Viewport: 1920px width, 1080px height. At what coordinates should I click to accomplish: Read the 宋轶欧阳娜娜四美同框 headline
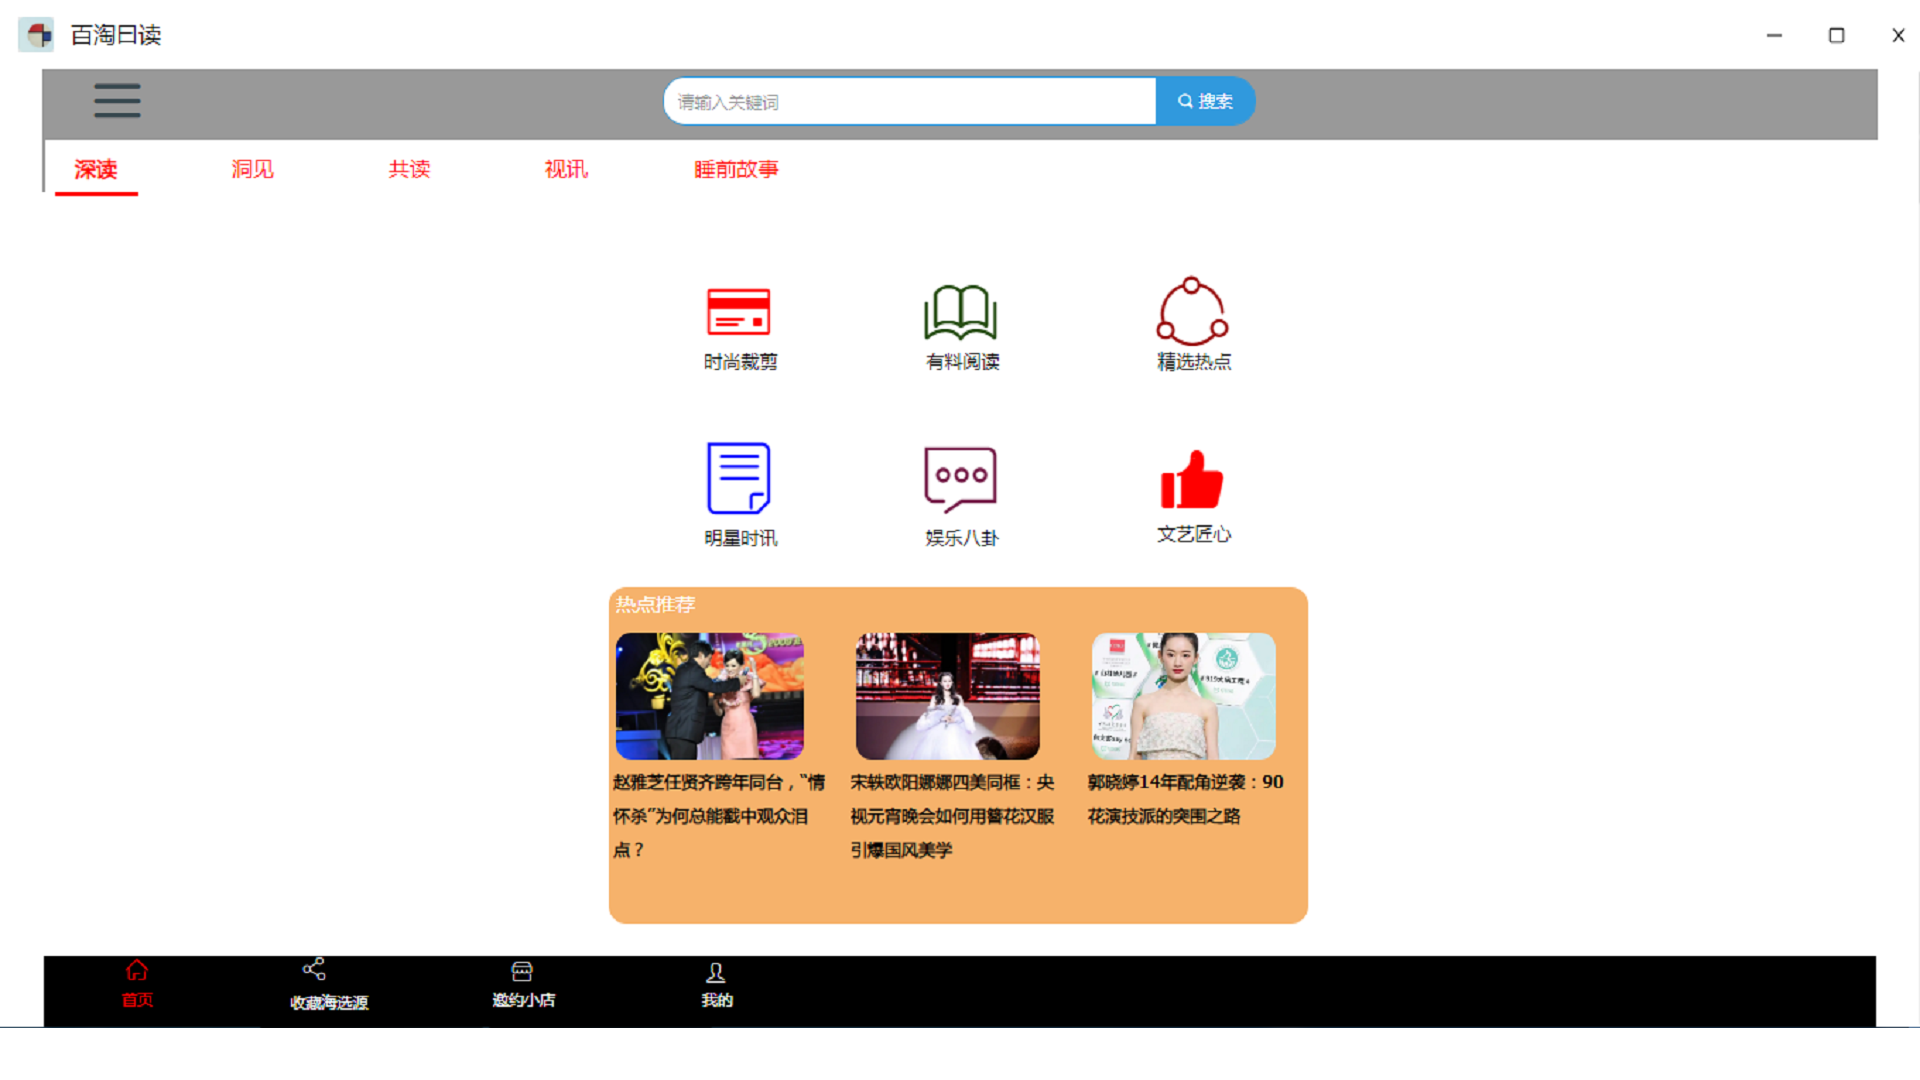coord(952,816)
